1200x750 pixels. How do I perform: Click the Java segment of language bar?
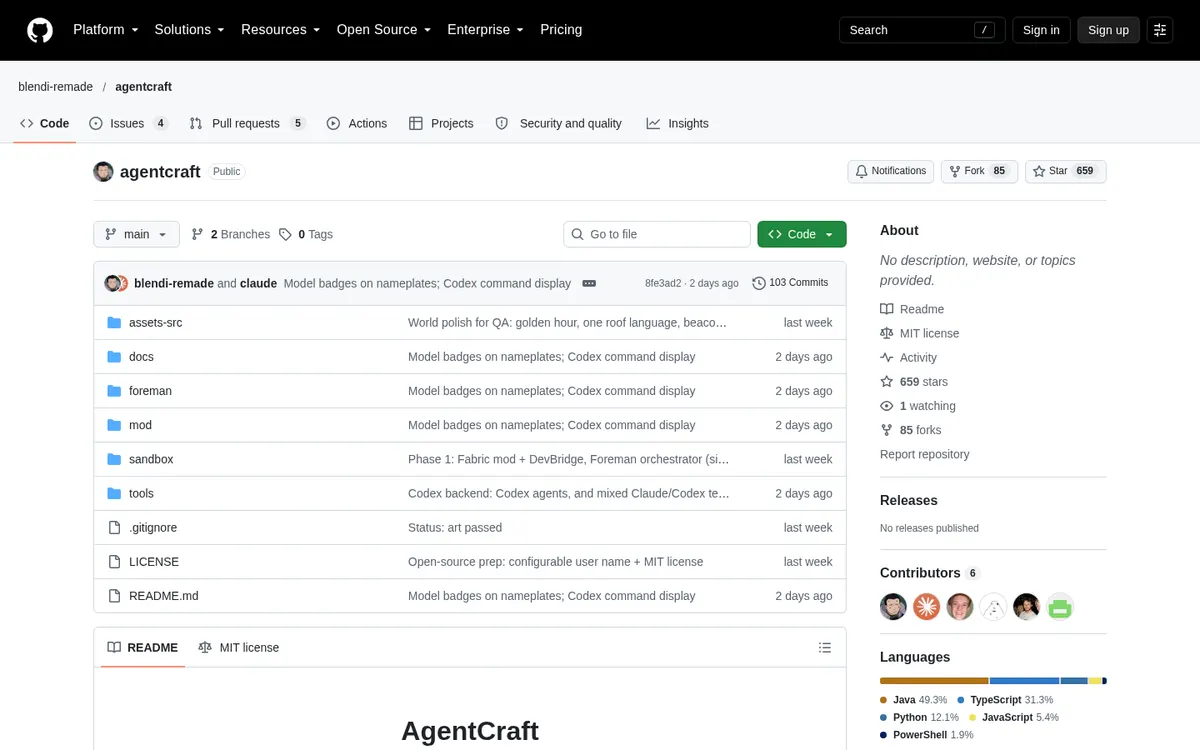coord(935,681)
